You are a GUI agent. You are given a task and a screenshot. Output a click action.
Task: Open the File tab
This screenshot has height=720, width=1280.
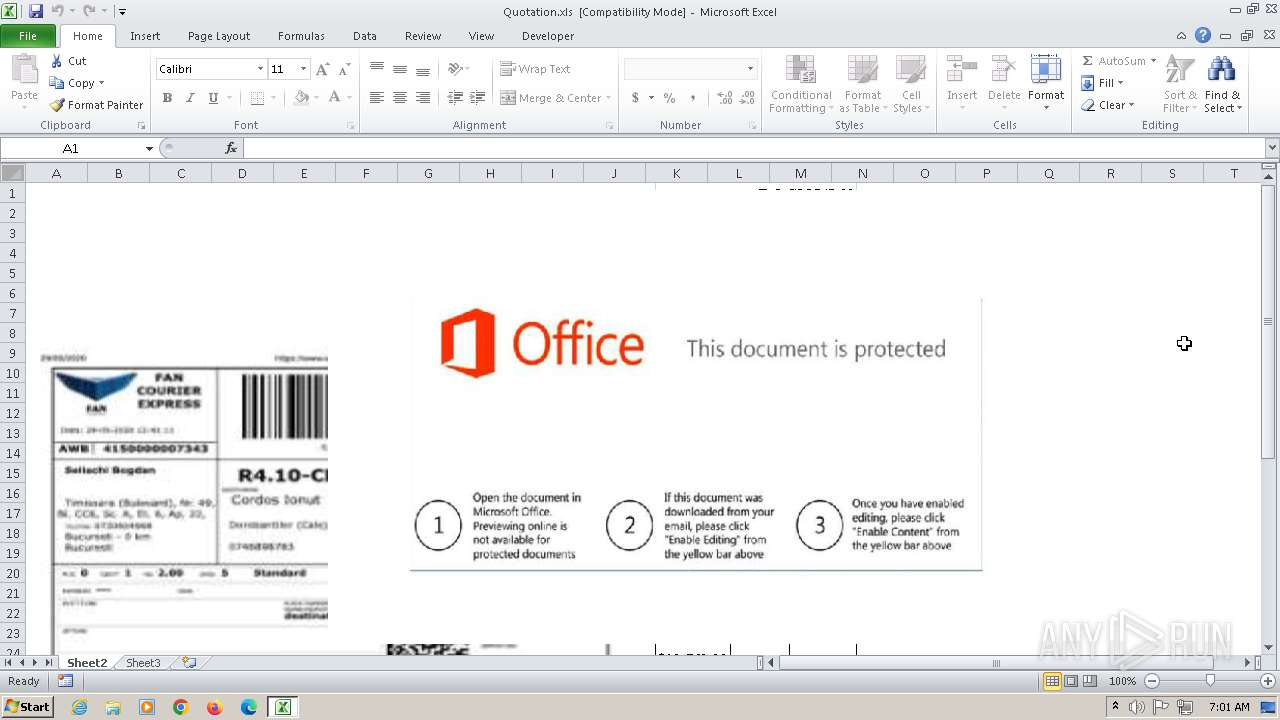tap(28, 36)
